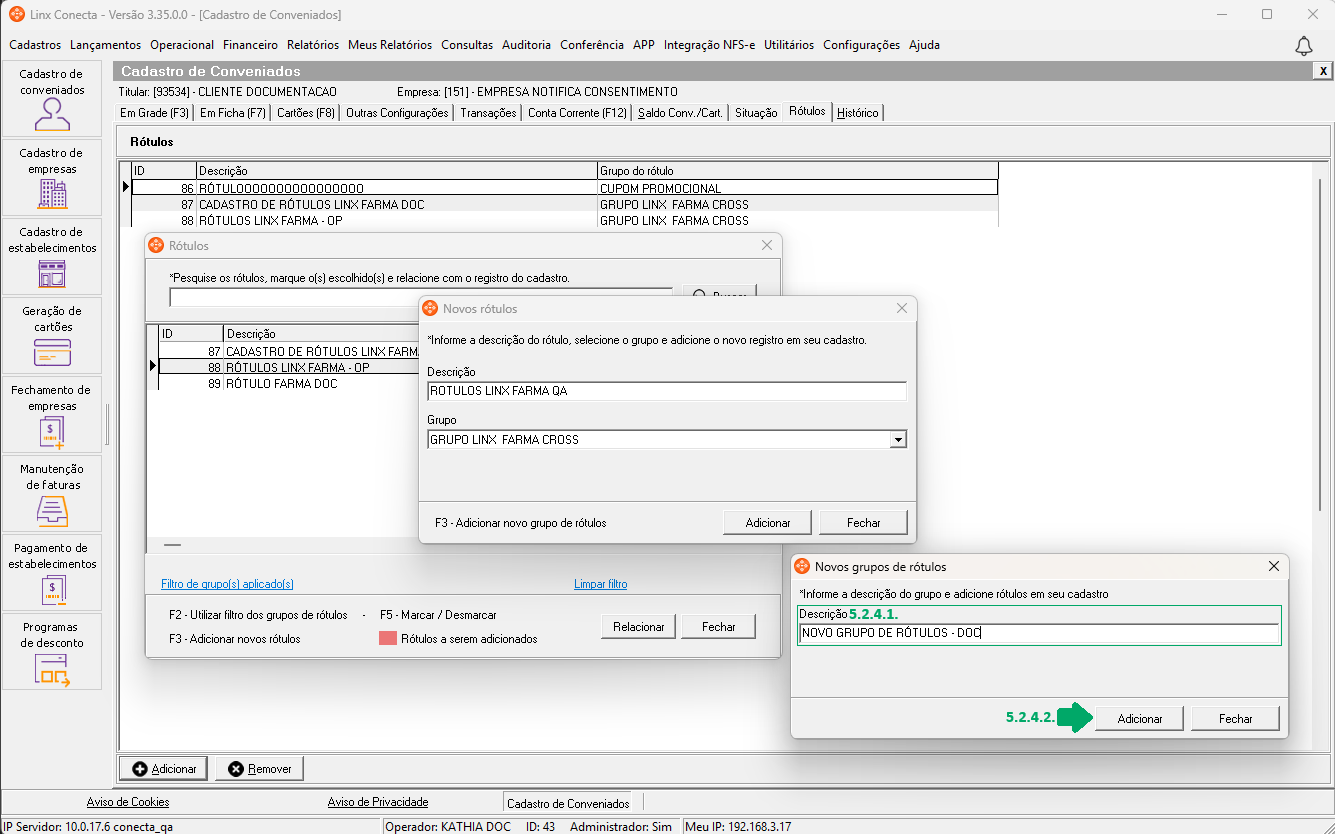1335x834 pixels.
Task: Click Fechar in the Novos rótulos dialog
Action: (x=864, y=523)
